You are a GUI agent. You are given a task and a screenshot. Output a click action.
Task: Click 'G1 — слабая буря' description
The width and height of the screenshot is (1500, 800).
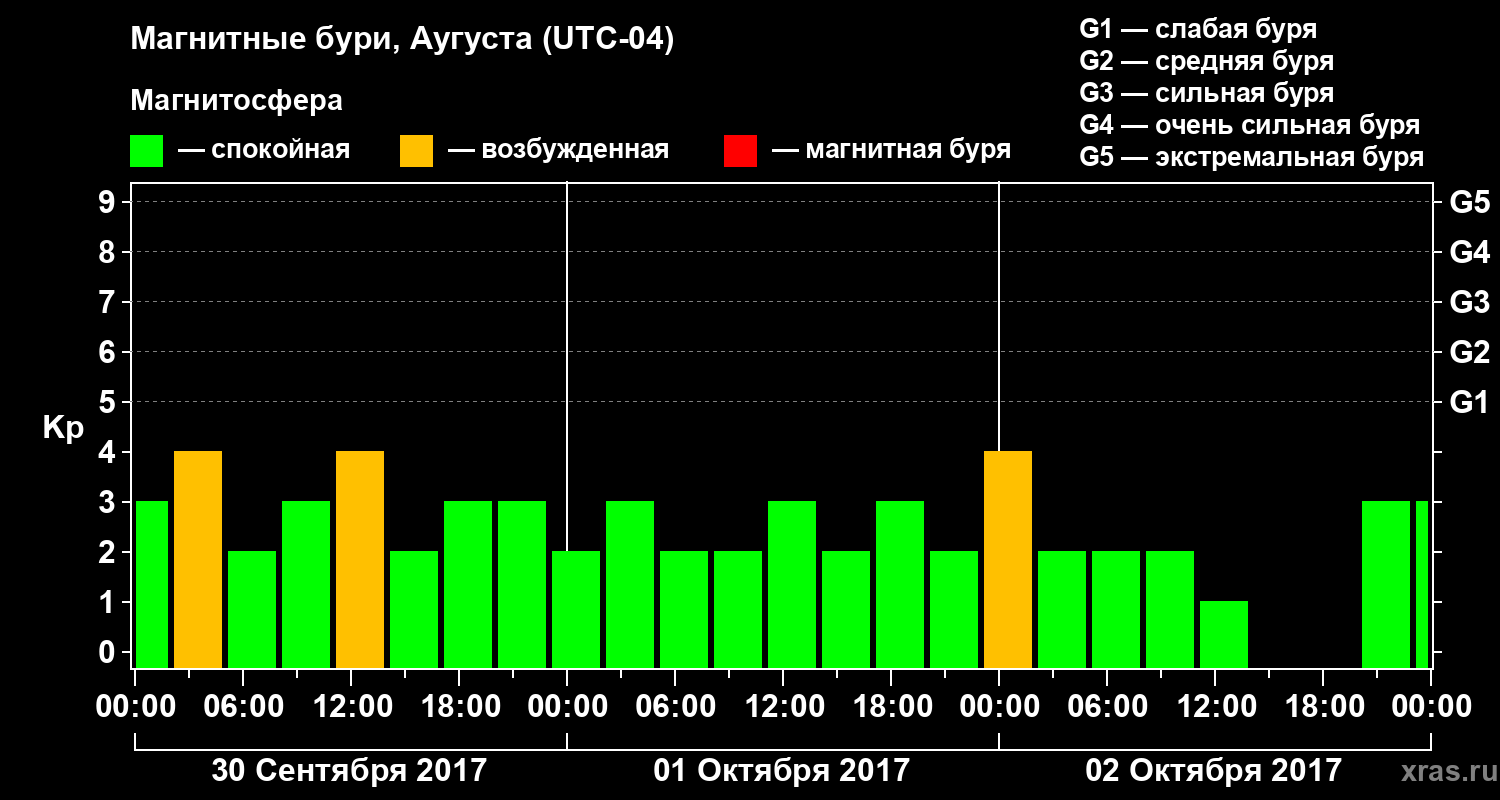click(x=1198, y=29)
